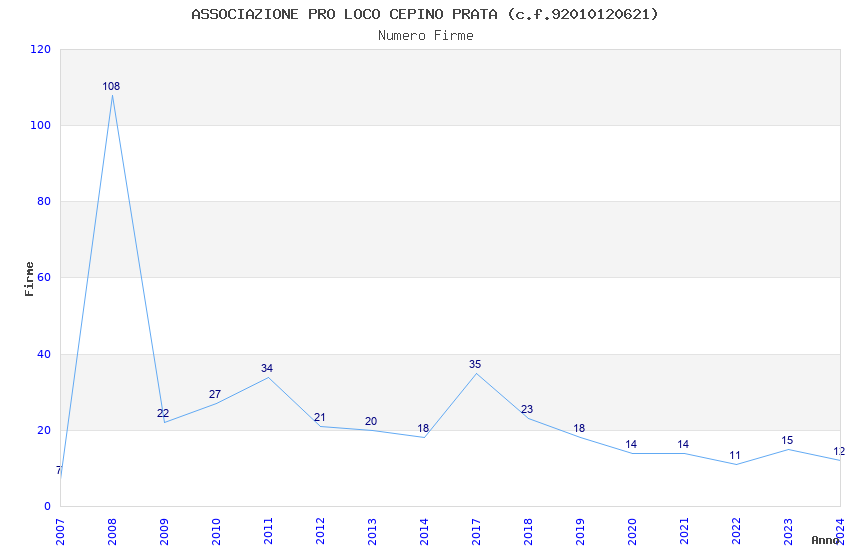Click the subtitle Numero Firme

(426, 36)
